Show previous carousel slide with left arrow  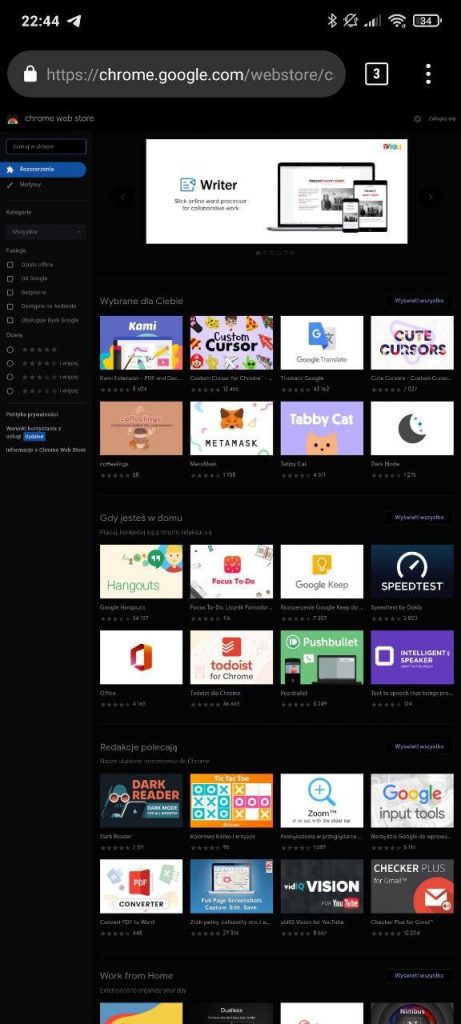click(123, 197)
